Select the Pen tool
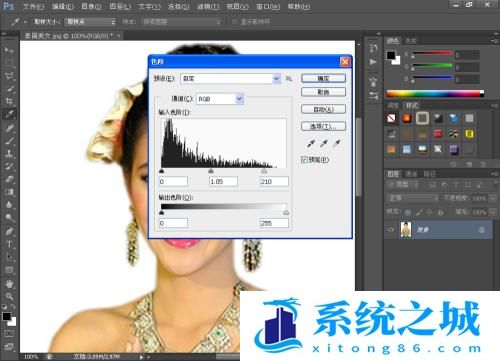Viewport: 500px width, 361px height. [x=9, y=231]
